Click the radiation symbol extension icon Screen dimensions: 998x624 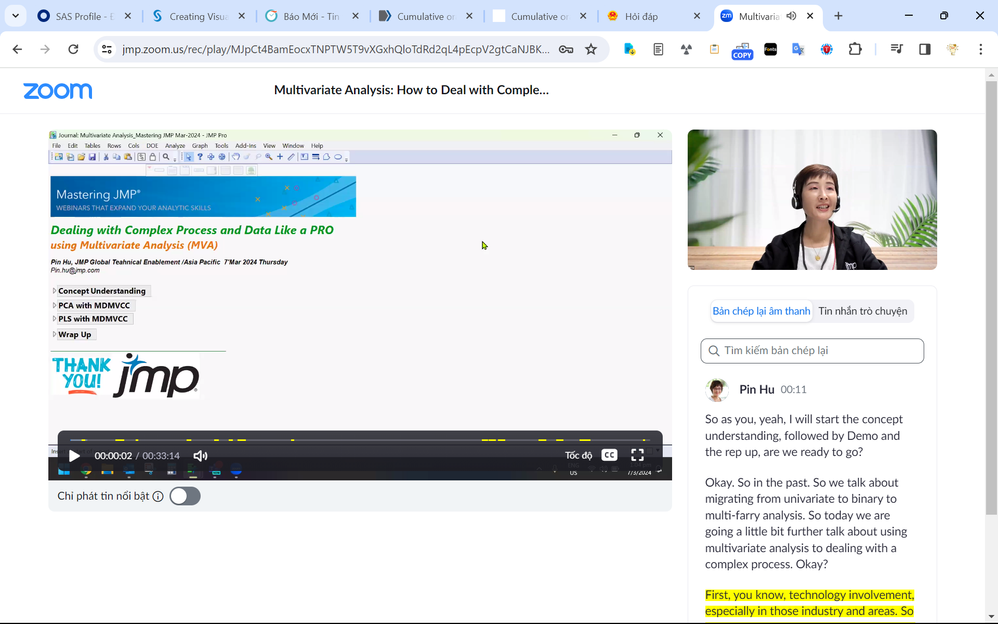tap(686, 49)
